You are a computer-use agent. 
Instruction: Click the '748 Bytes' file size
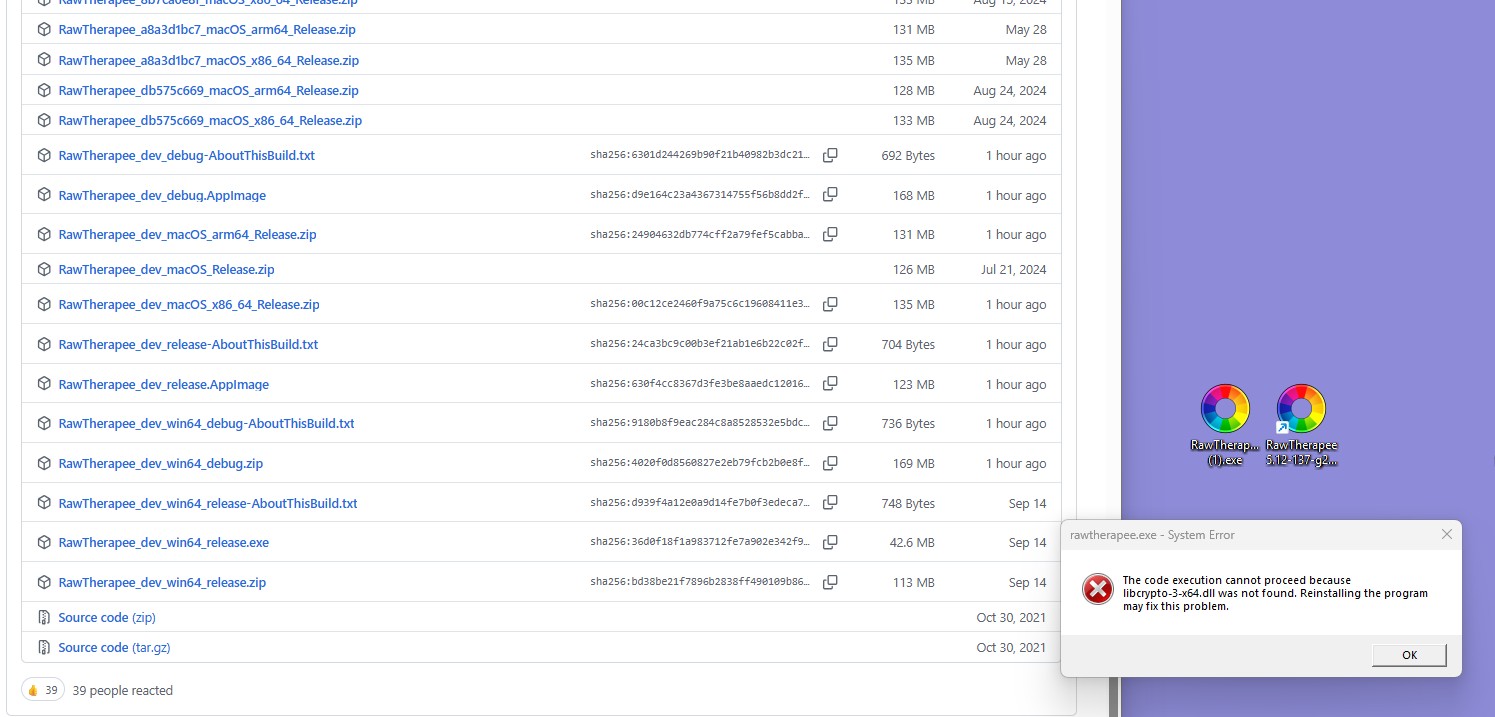[x=908, y=504]
